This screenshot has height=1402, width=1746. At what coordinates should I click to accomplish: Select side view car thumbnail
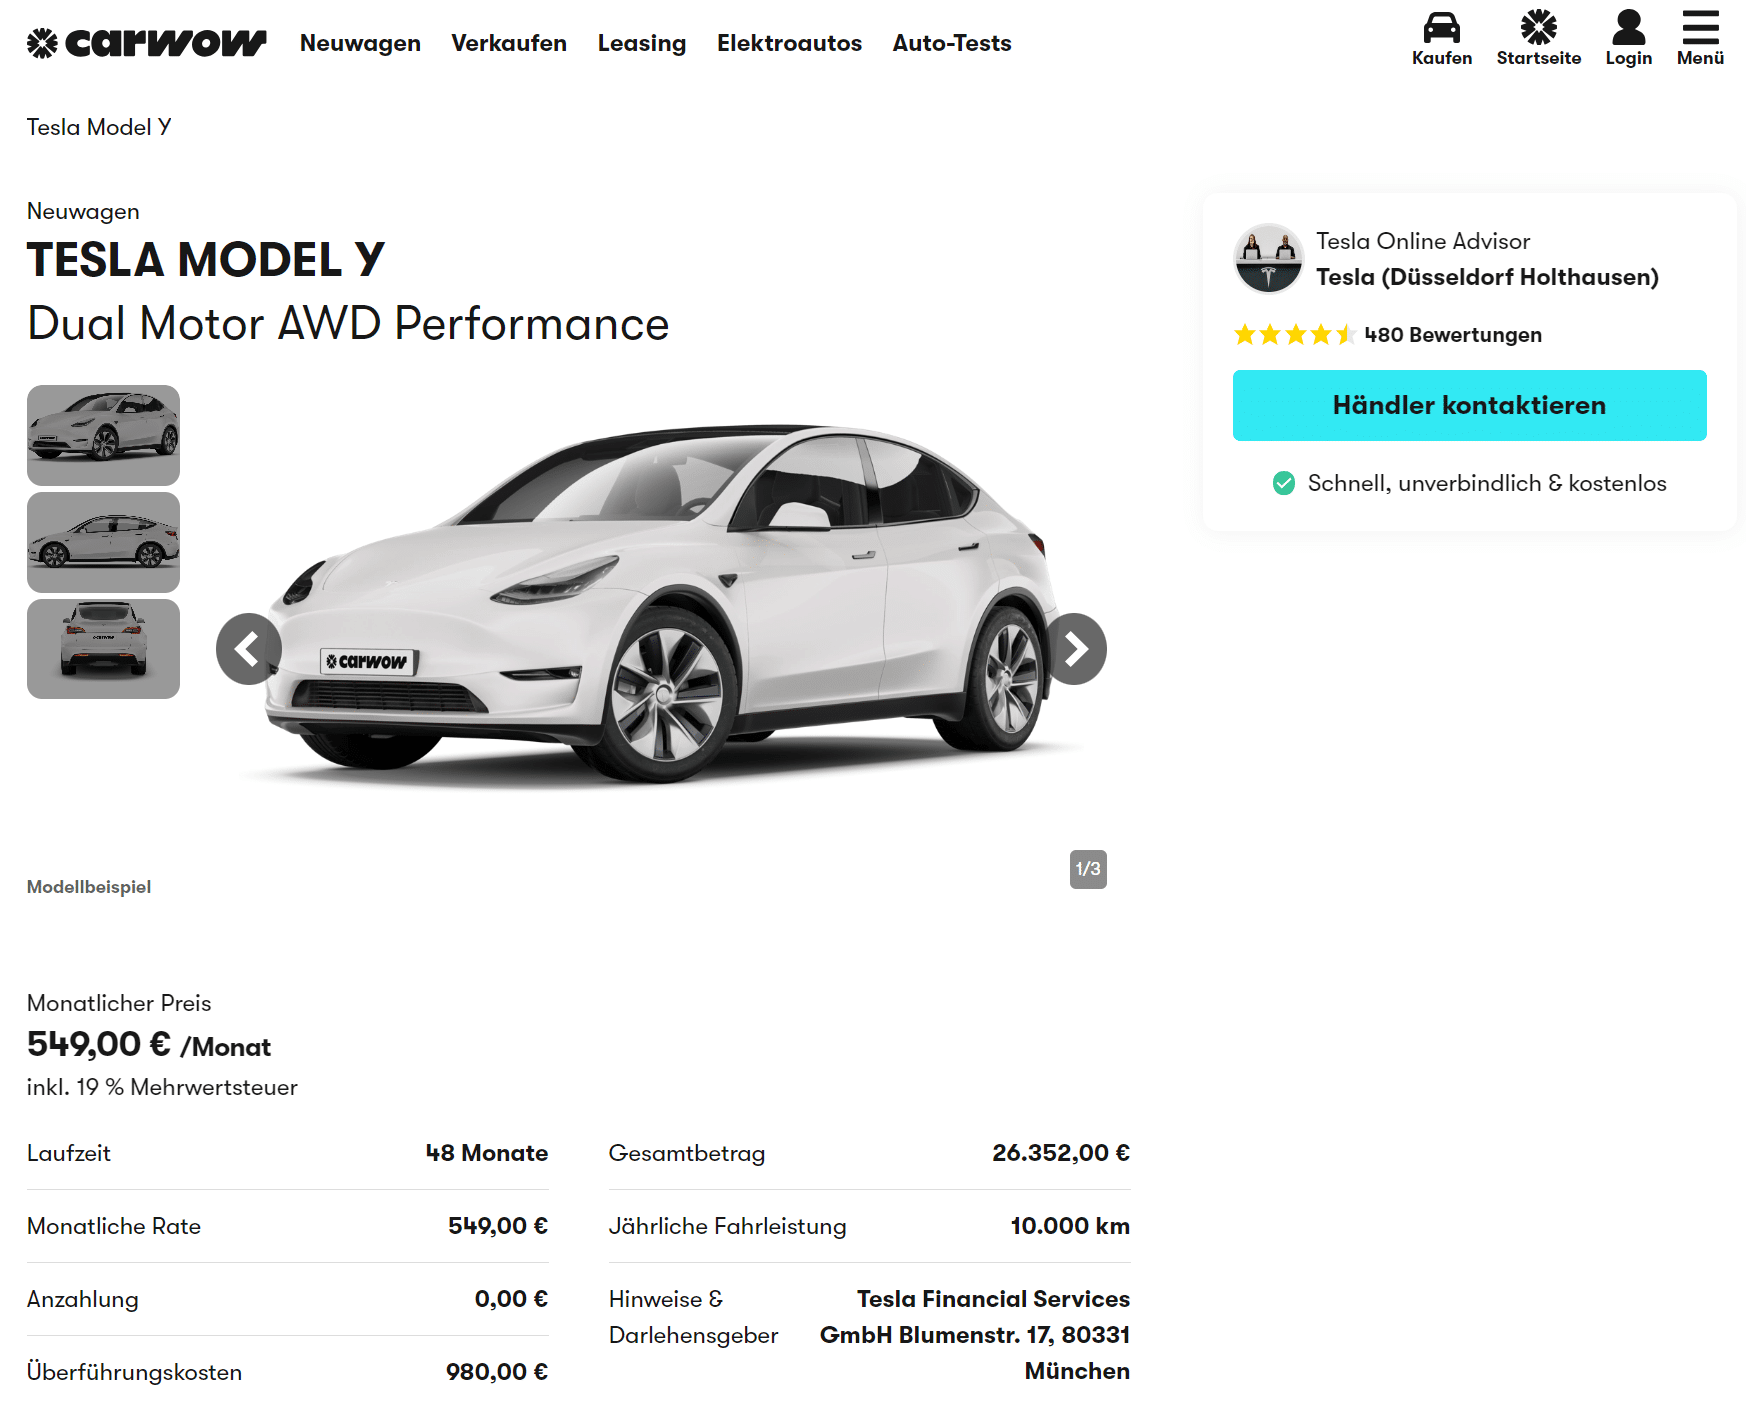[x=103, y=542]
